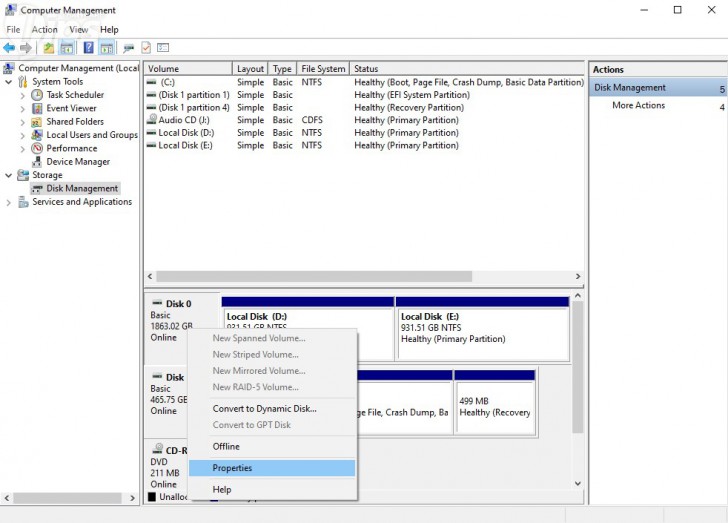Click the Back arrow in toolbar
This screenshot has height=523, width=728.
coord(9,47)
